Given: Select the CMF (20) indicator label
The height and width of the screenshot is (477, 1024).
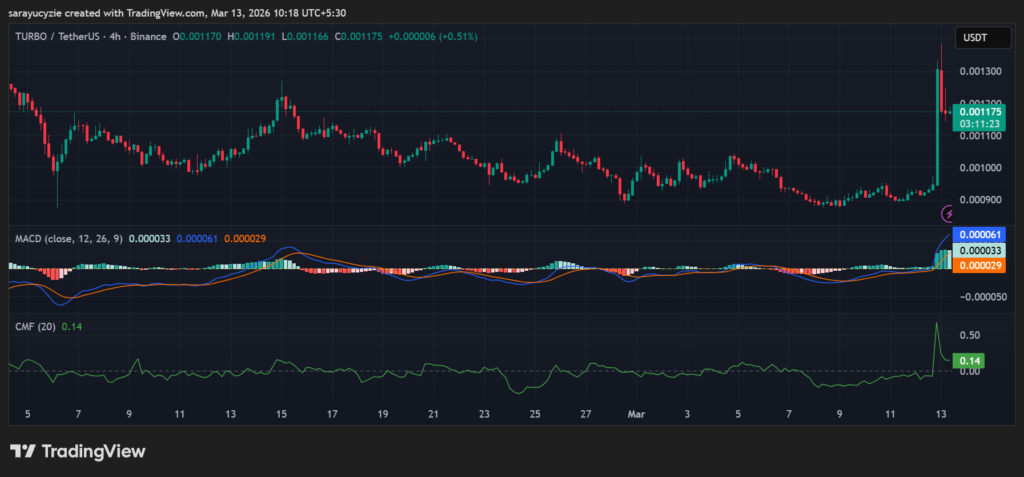Looking at the screenshot, I should click(32, 326).
